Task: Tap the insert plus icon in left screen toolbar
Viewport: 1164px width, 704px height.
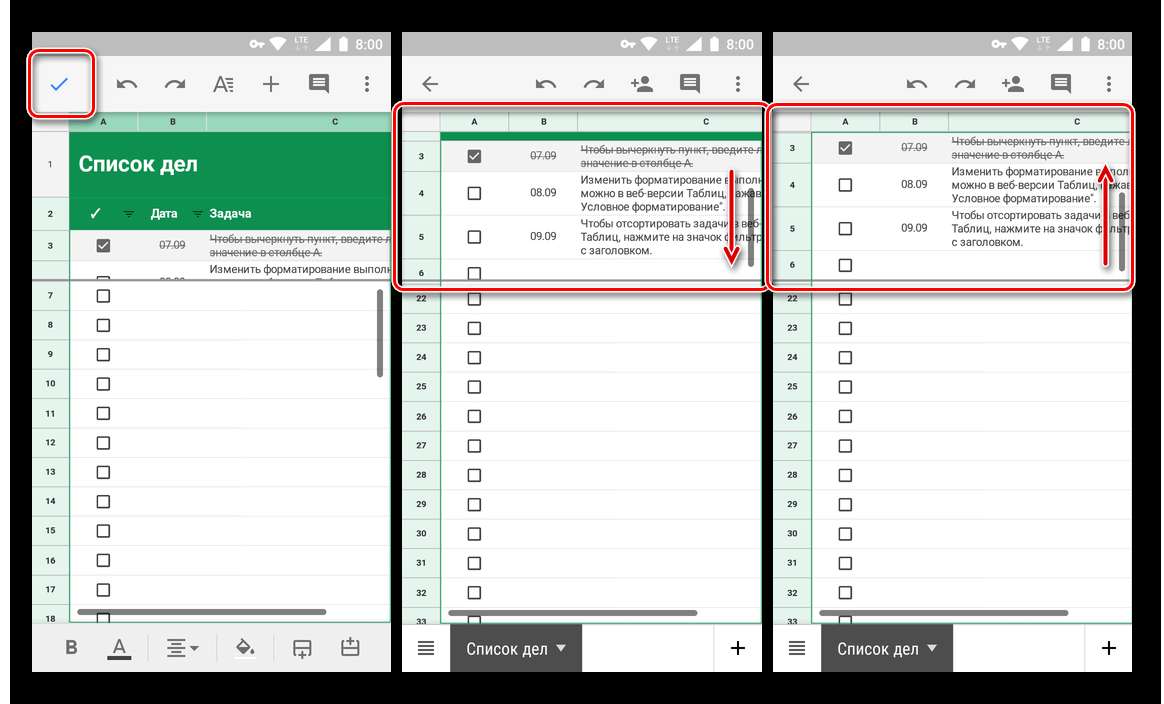Action: [271, 84]
